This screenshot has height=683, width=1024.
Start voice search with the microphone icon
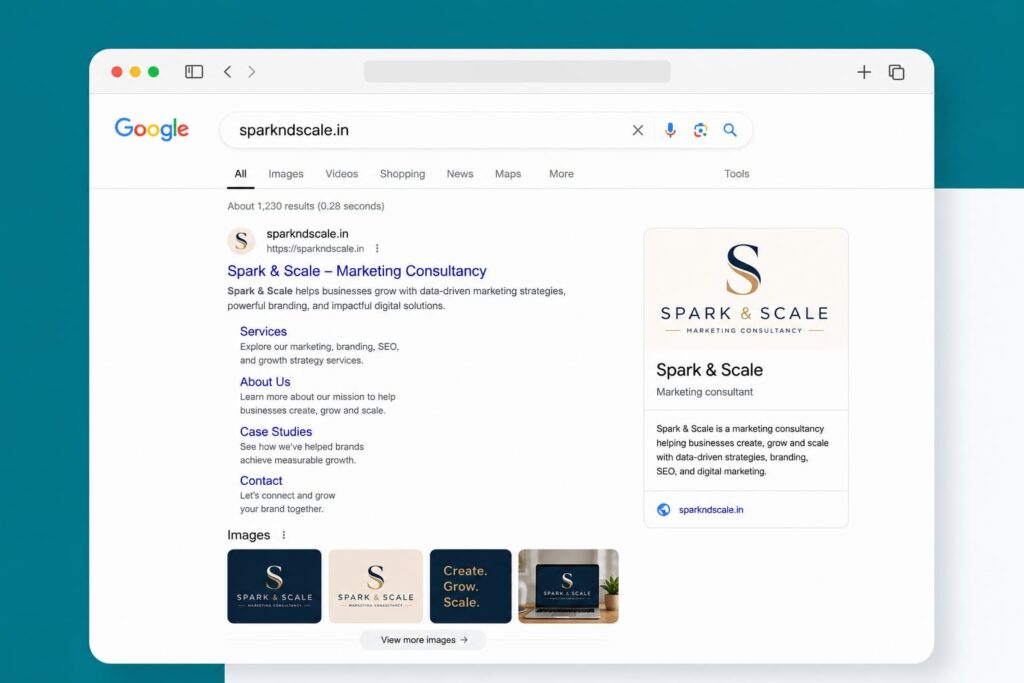click(670, 131)
